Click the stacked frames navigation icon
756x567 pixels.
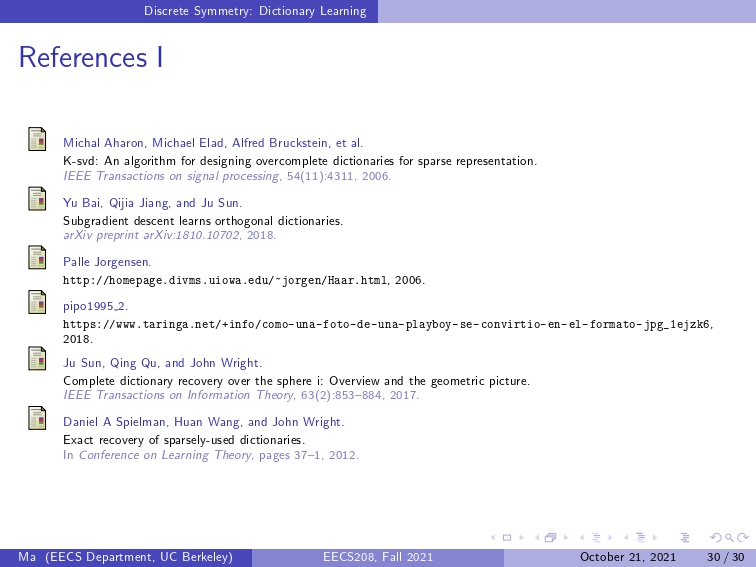[551, 538]
